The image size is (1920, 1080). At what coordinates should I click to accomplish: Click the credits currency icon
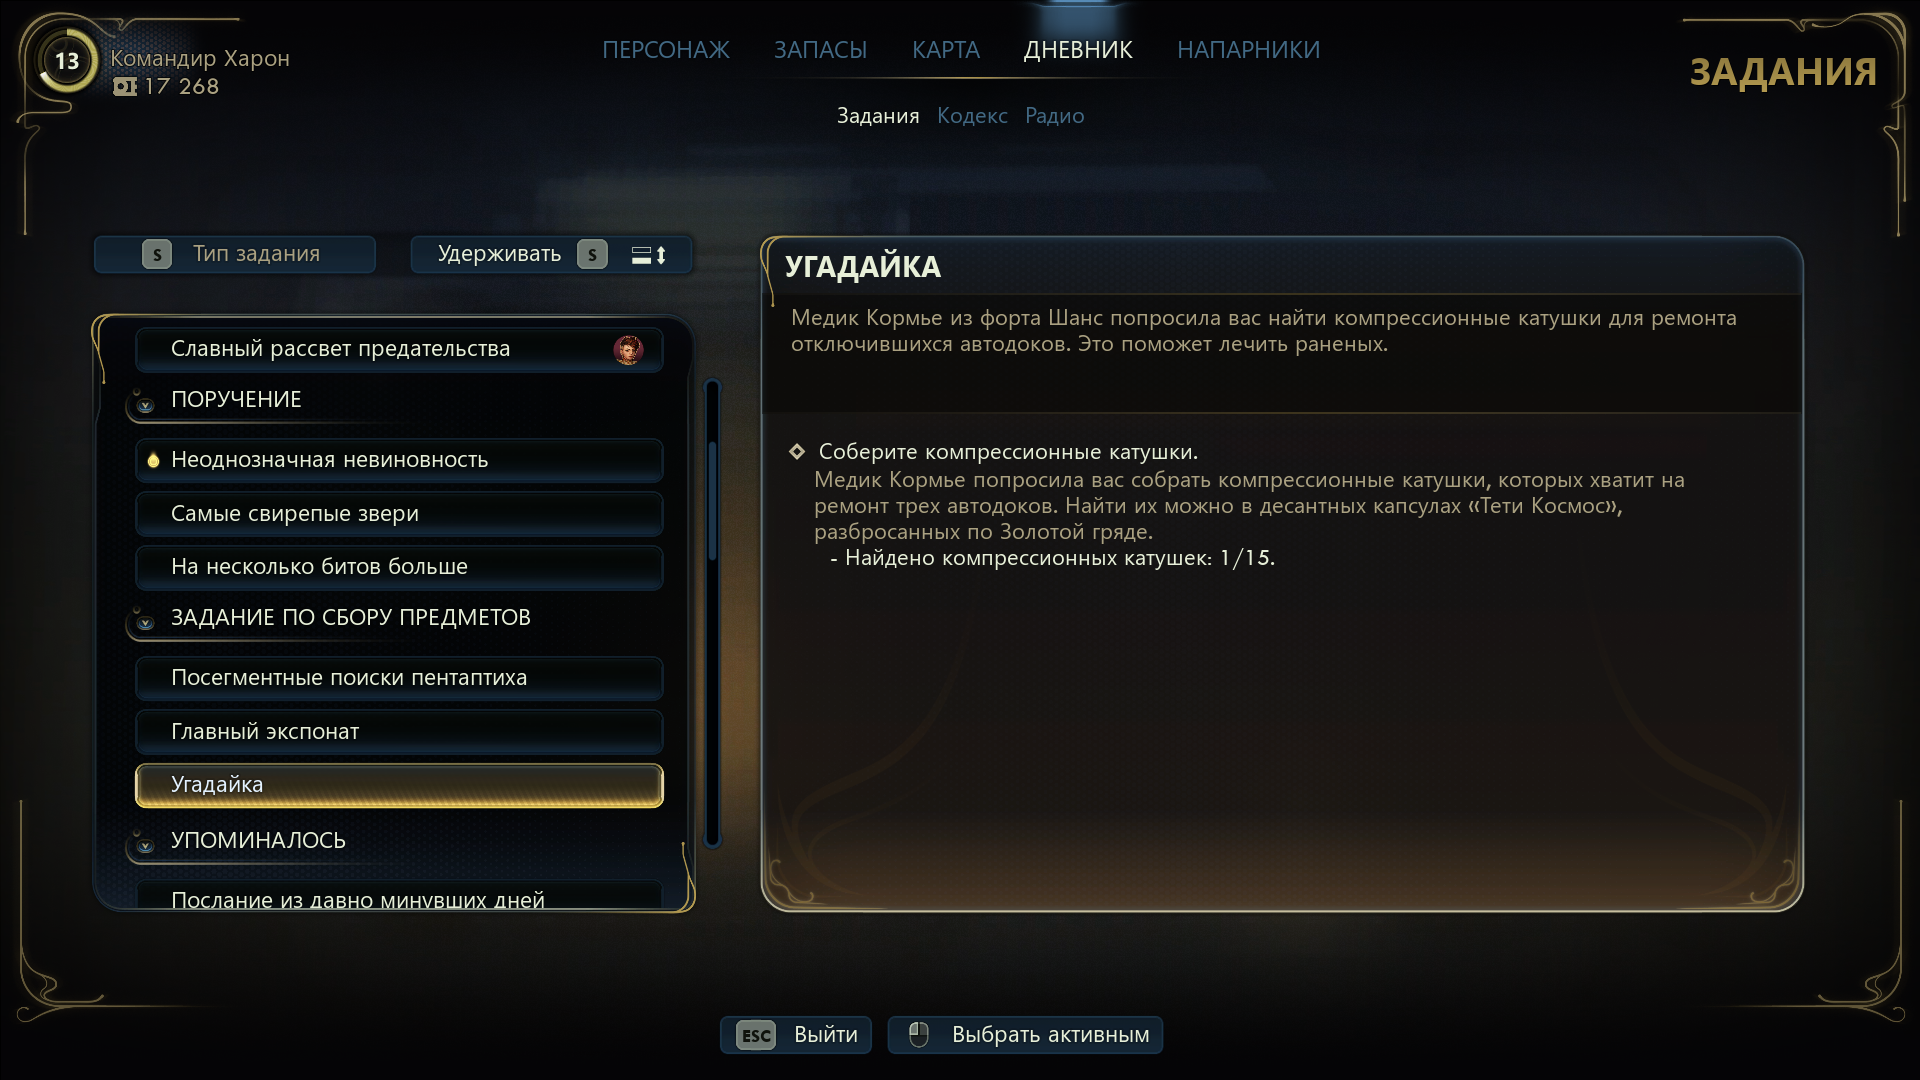125,87
